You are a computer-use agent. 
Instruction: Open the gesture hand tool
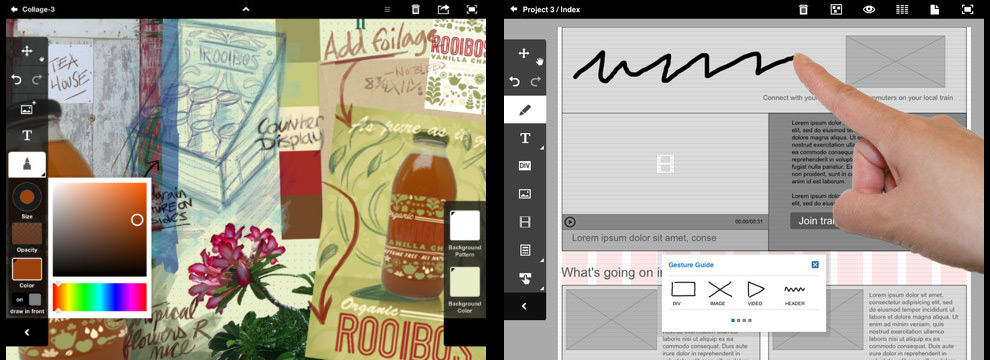[x=525, y=278]
